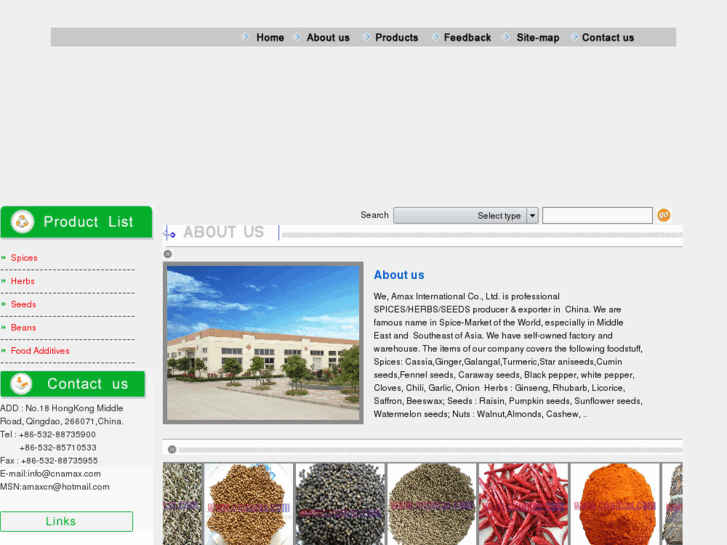Image resolution: width=727 pixels, height=545 pixels.
Task: Open the red chili peppers thumbnail
Action: point(523,504)
